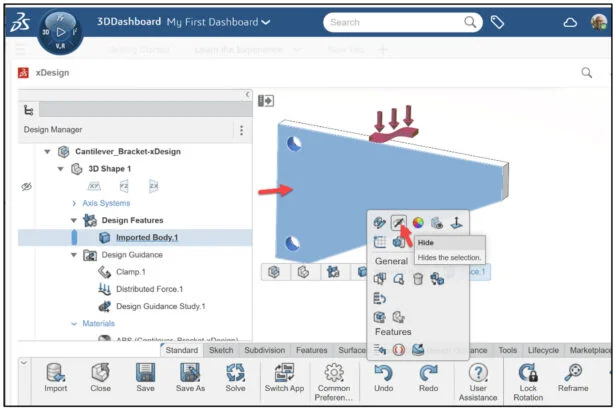Collapse the left Design Manager panel arrow
Image resolution: width=615 pixels, height=408 pixels.
(247, 94)
